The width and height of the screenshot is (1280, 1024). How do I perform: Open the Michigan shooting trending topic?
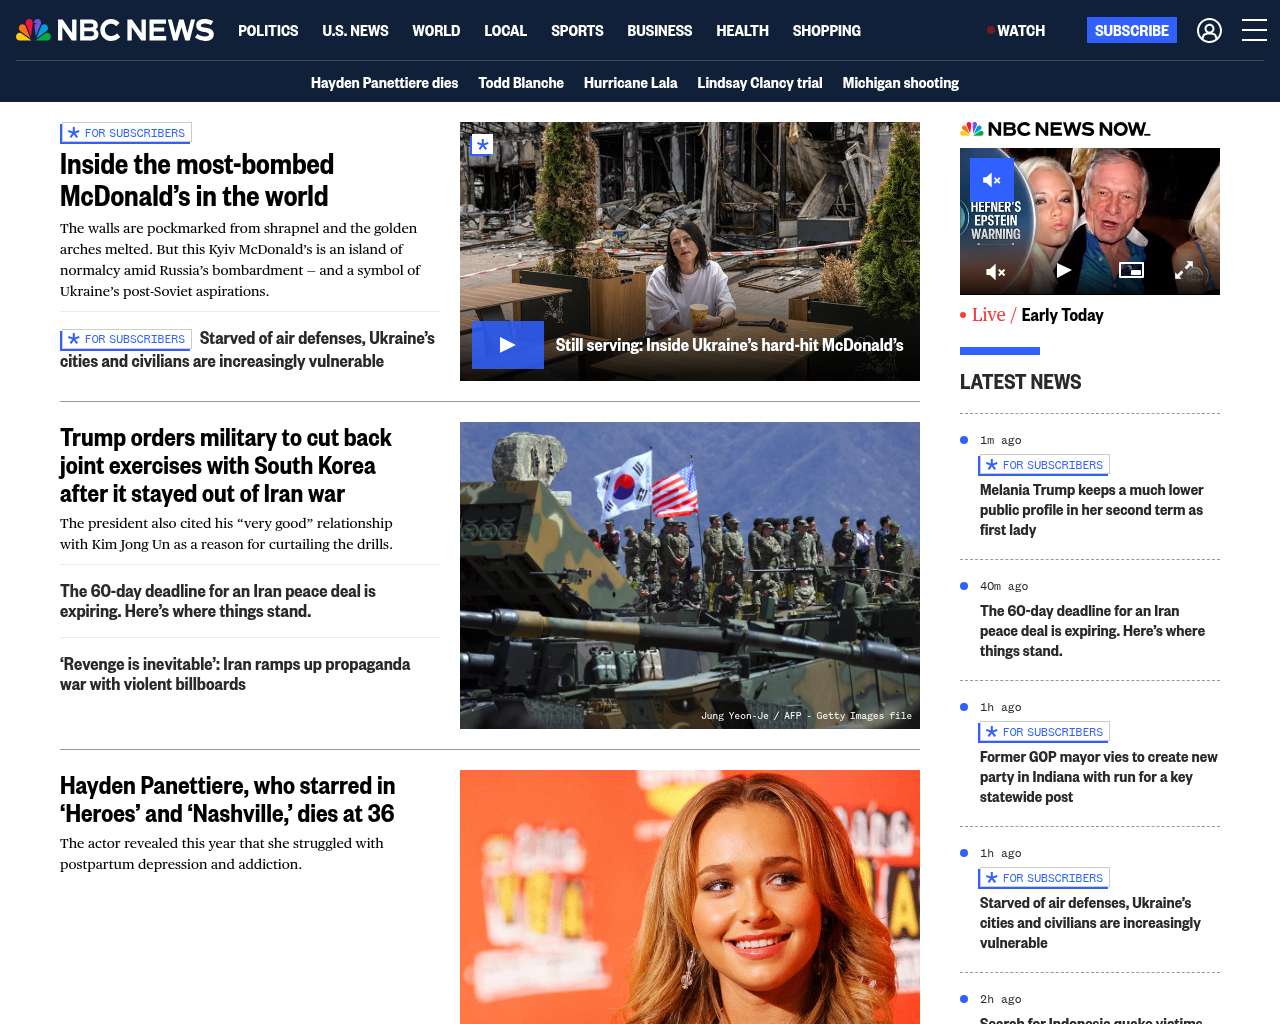[x=900, y=83]
